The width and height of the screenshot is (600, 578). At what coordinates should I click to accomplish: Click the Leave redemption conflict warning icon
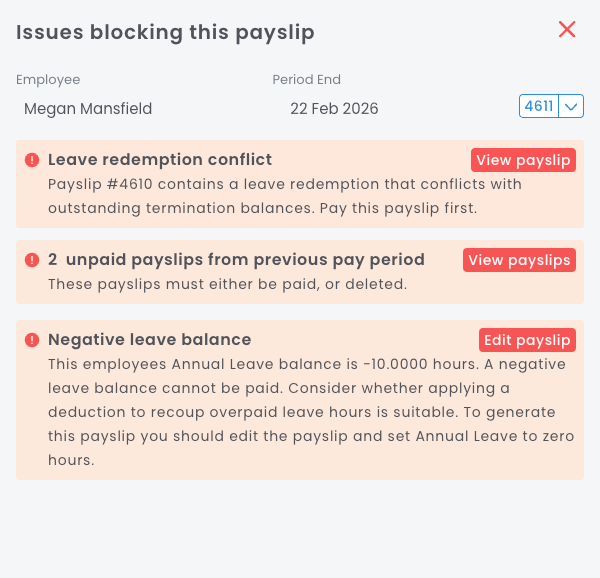pos(32,160)
